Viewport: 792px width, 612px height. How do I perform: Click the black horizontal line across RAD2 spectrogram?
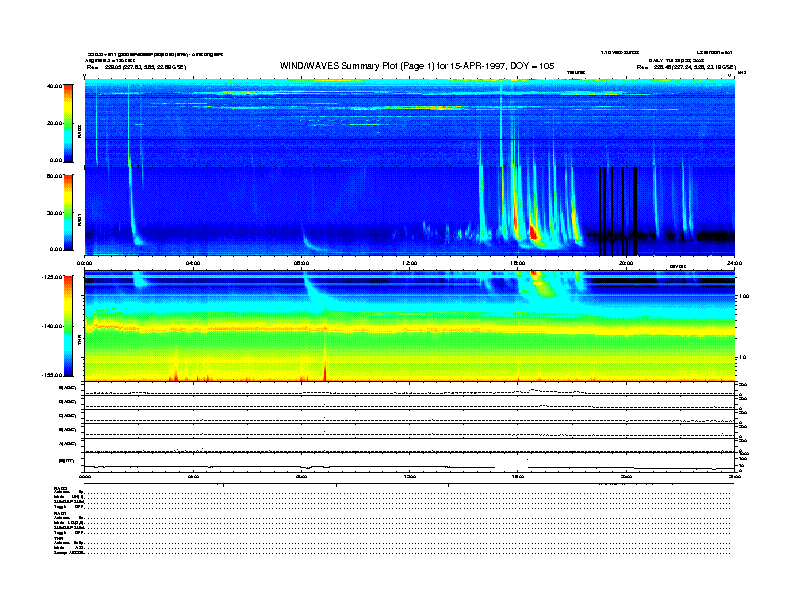[x=410, y=139]
